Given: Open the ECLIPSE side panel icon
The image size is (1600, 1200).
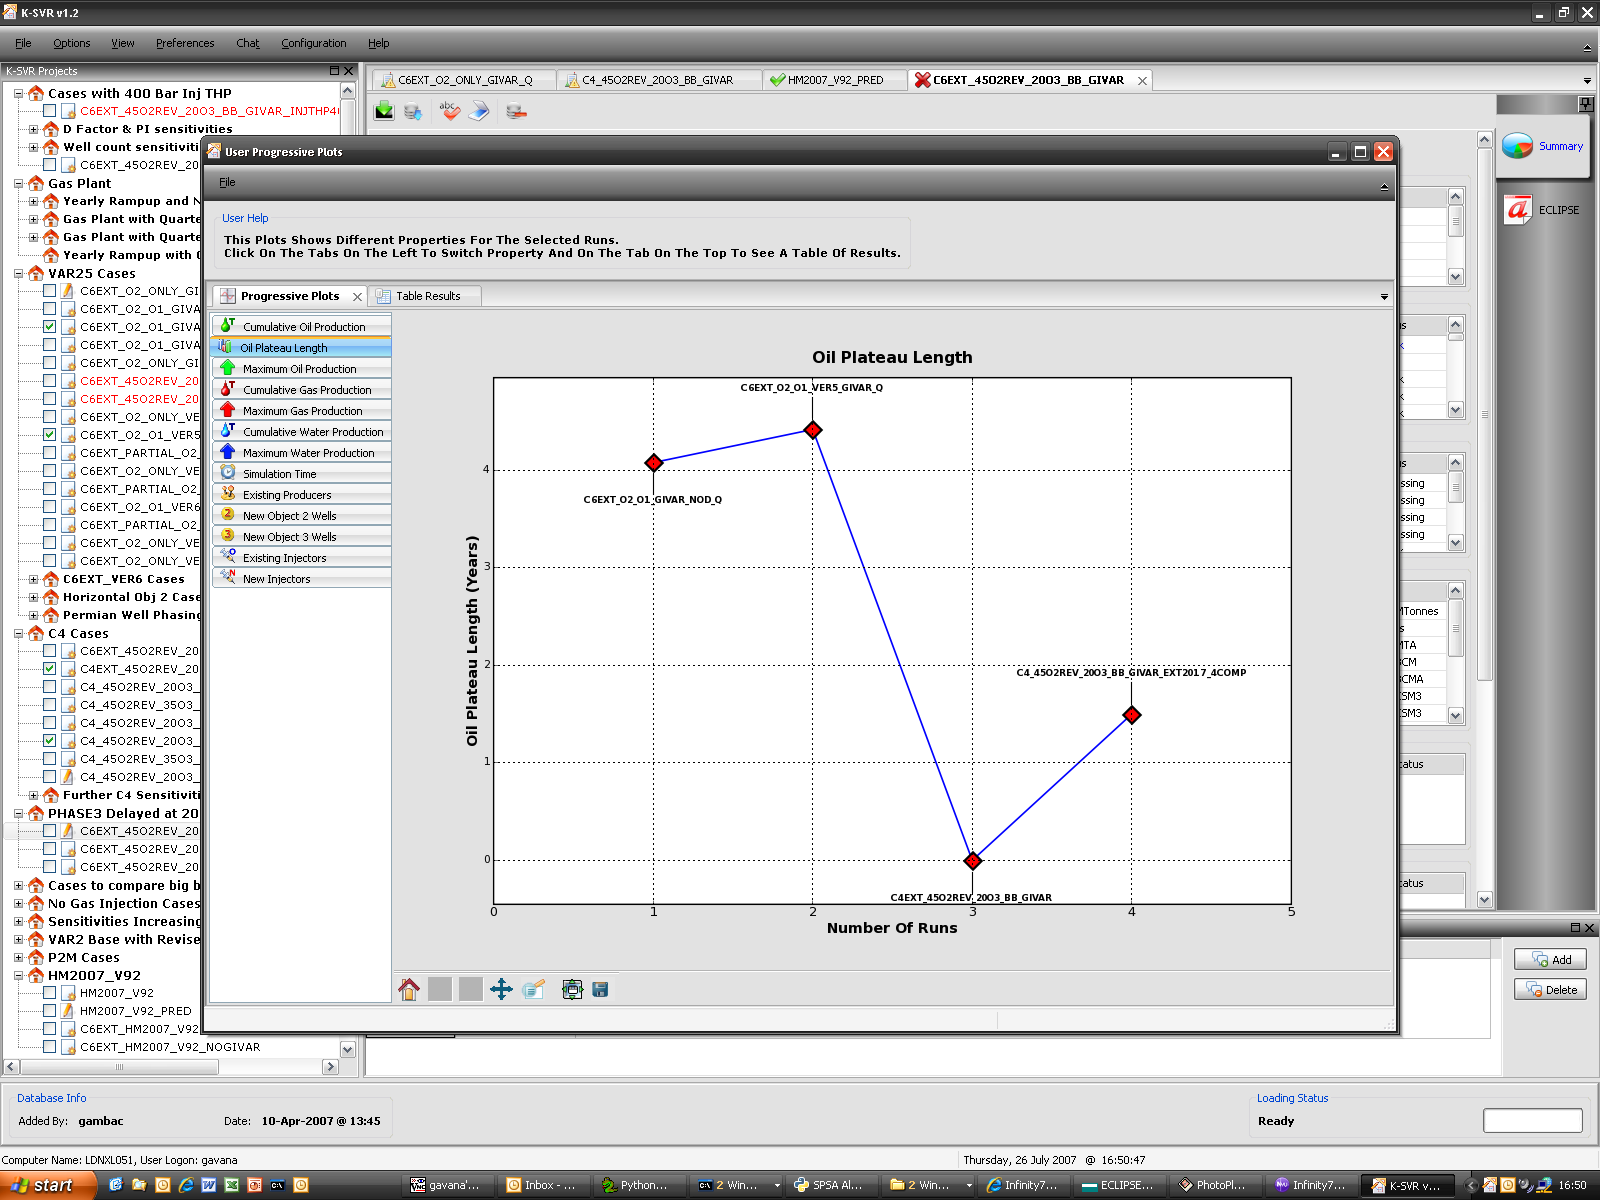Looking at the screenshot, I should 1519,210.
